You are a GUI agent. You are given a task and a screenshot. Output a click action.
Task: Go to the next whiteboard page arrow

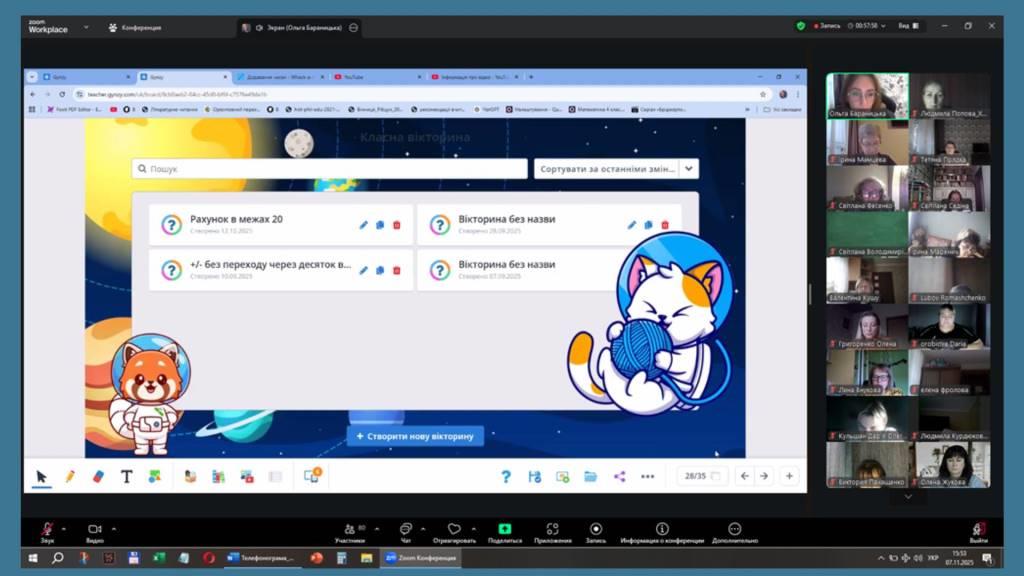click(x=764, y=477)
